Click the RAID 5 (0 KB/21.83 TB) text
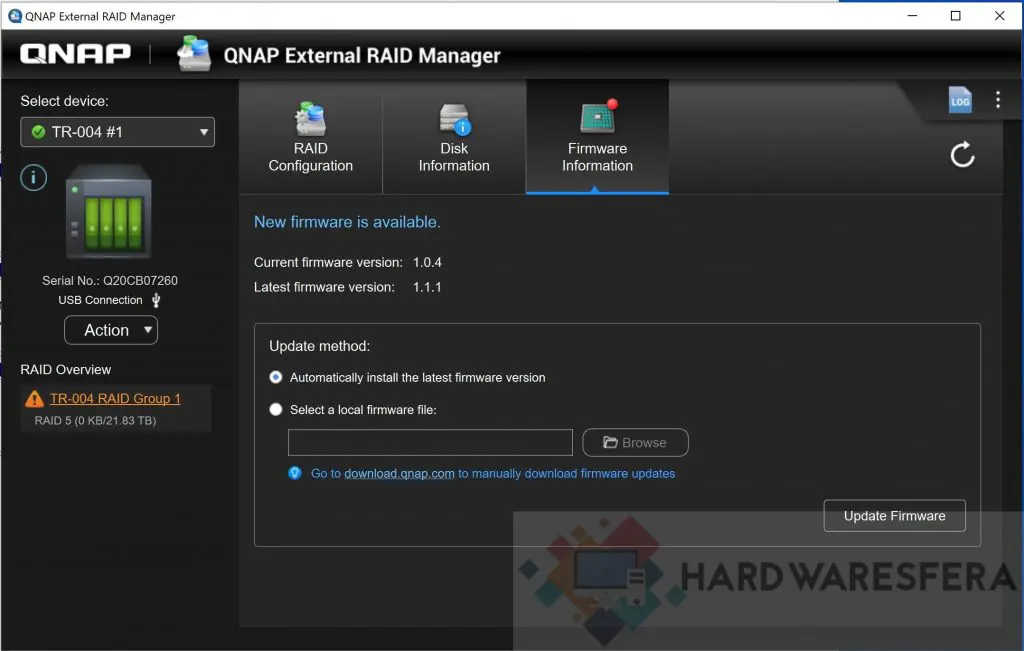Image resolution: width=1024 pixels, height=651 pixels. 95,421
